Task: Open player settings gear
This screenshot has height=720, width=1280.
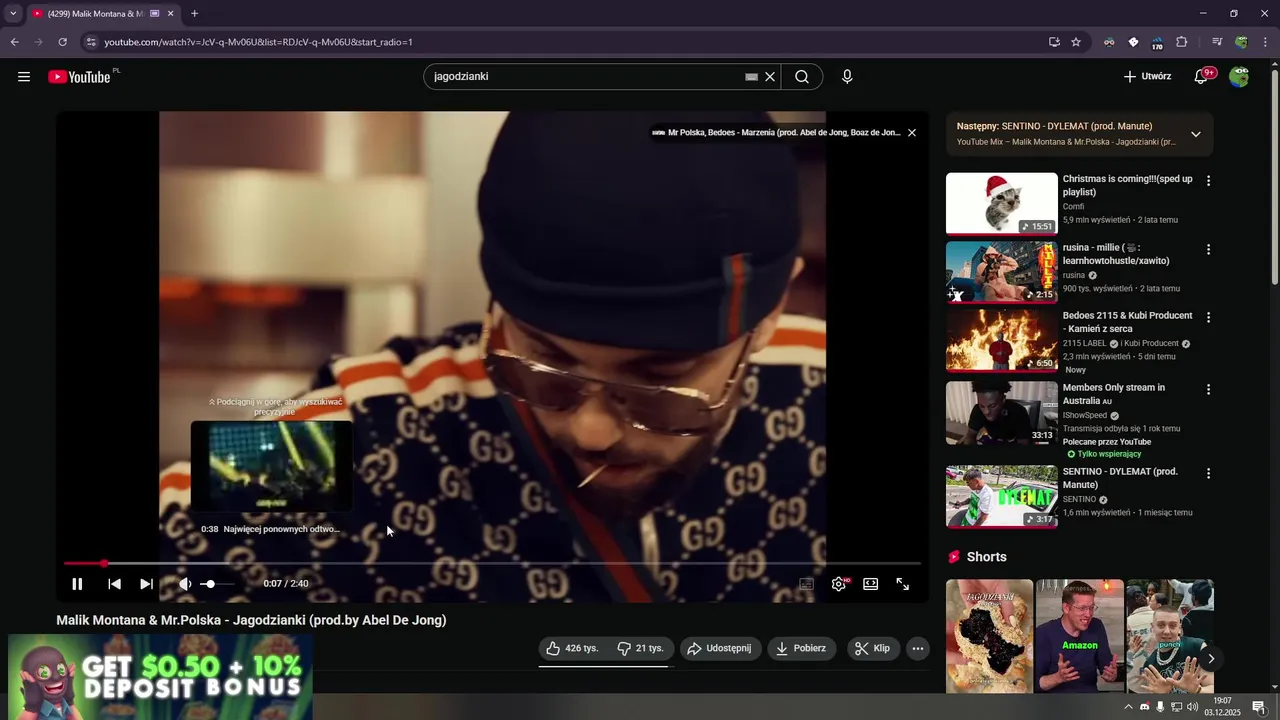Action: pos(838,584)
